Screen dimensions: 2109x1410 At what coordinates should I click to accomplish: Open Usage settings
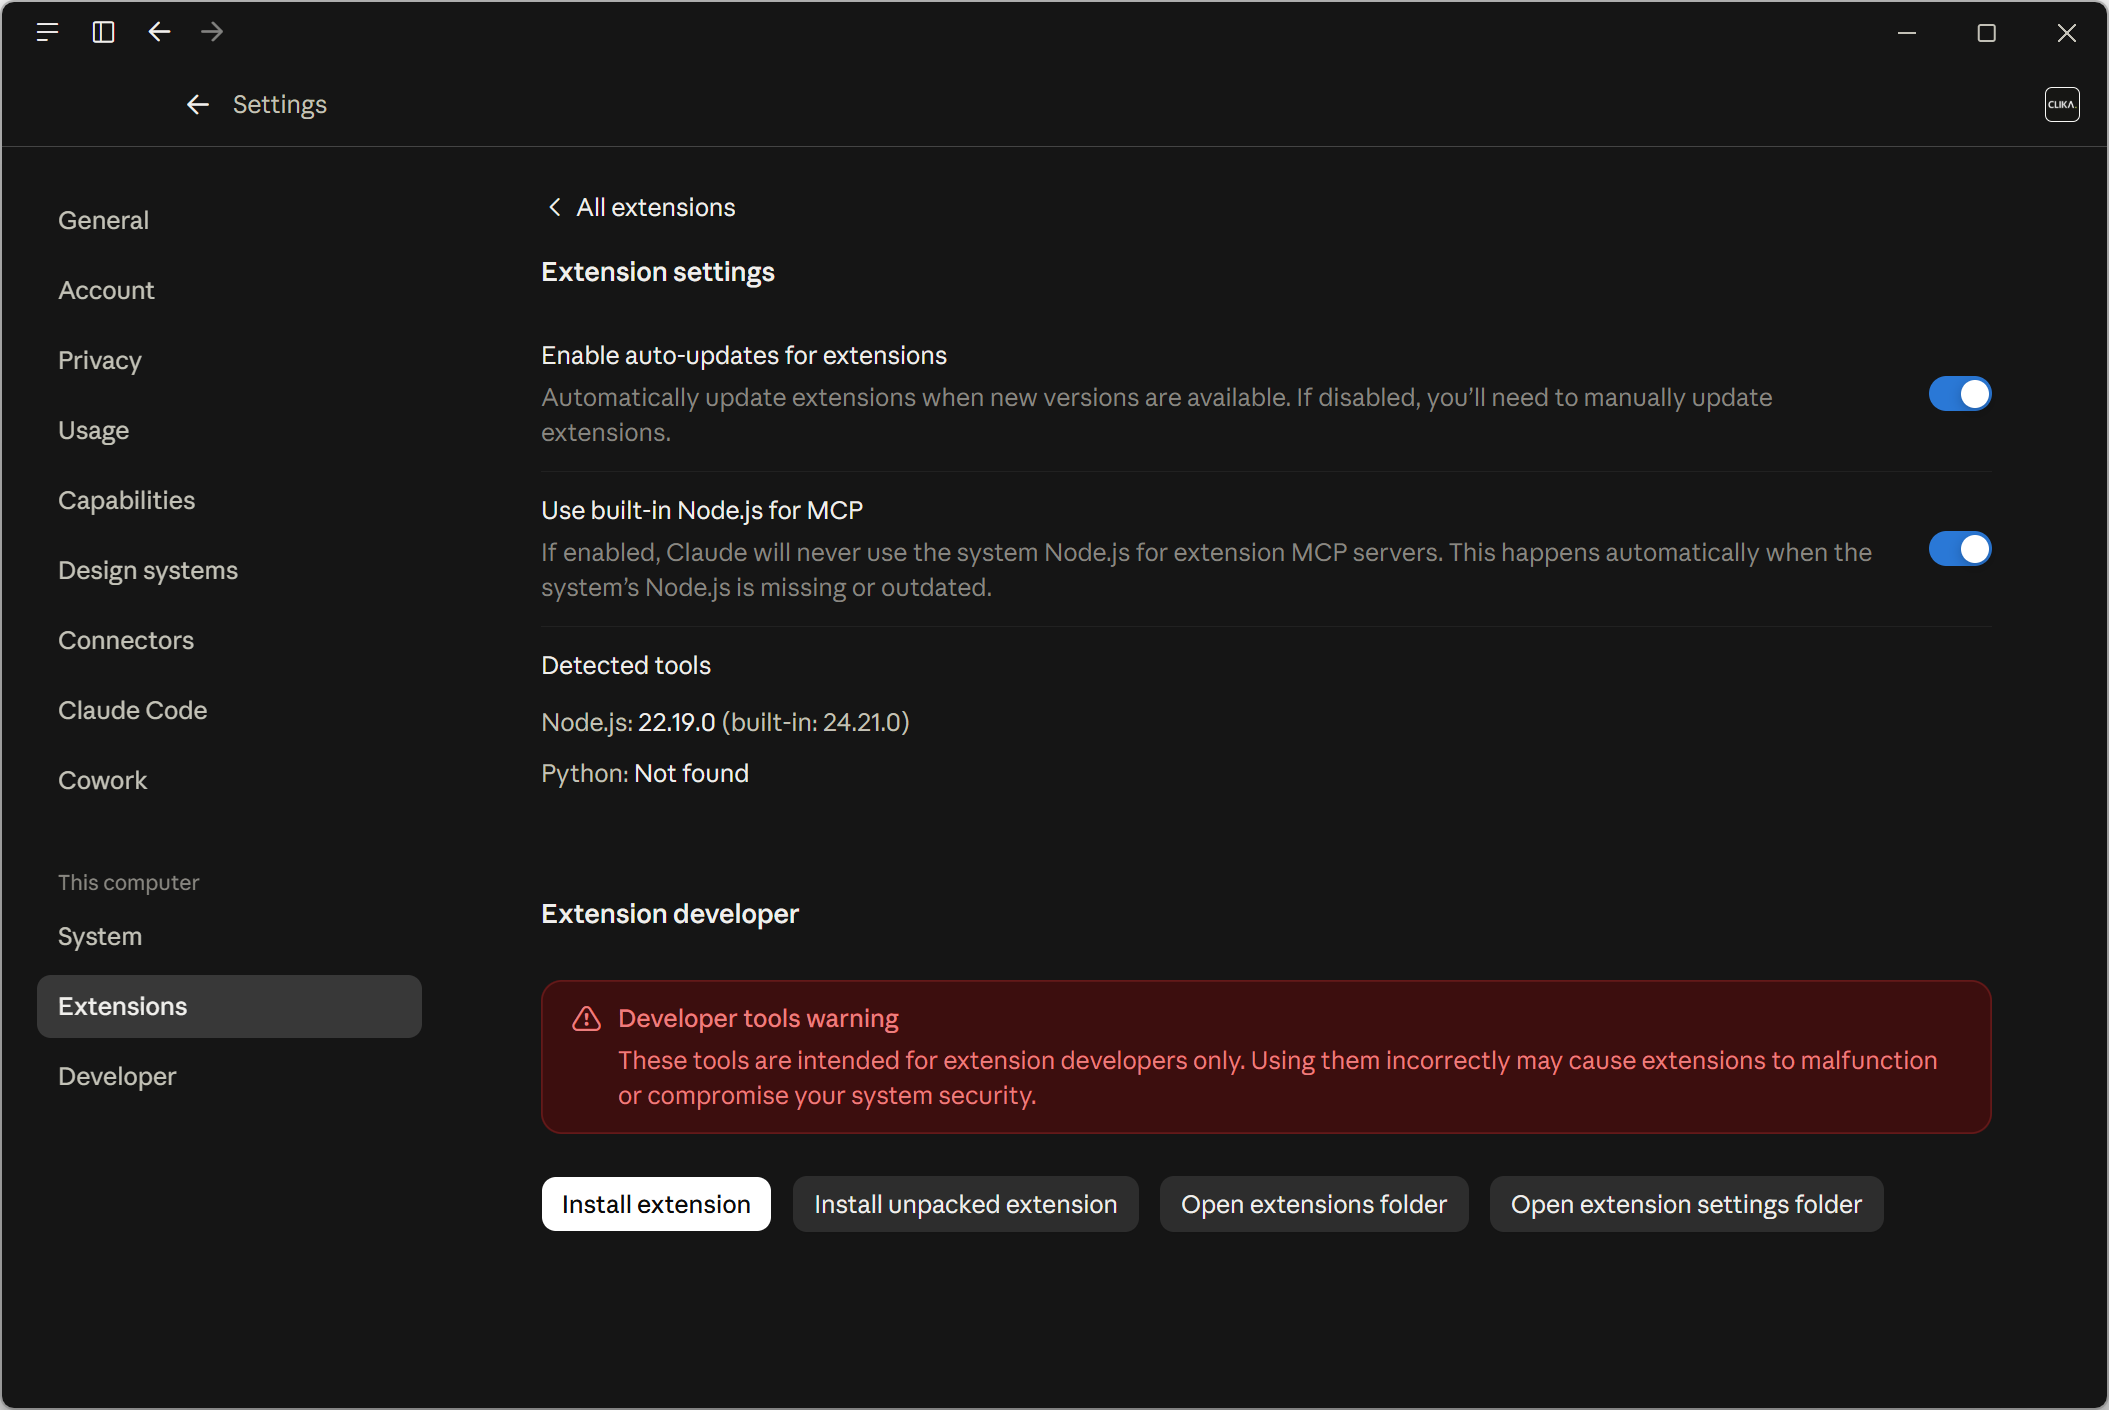[x=229, y=430]
